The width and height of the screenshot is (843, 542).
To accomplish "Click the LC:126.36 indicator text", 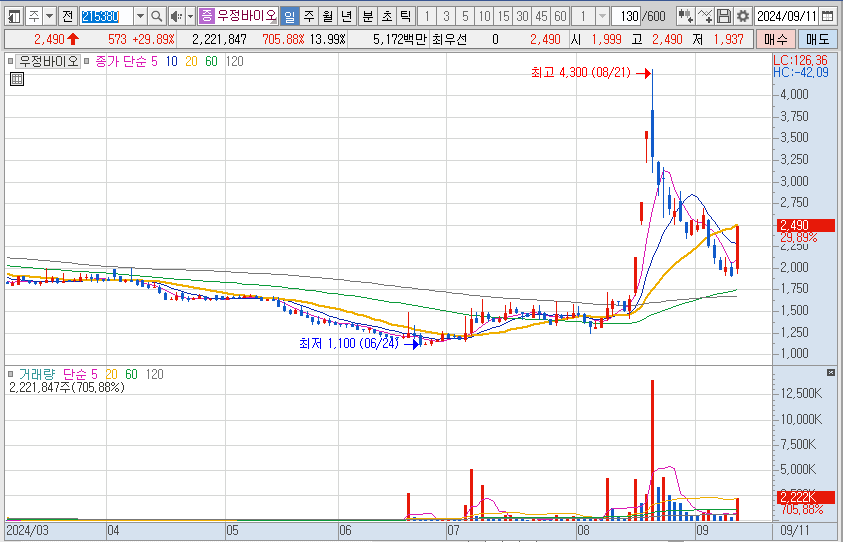I will [x=801, y=60].
